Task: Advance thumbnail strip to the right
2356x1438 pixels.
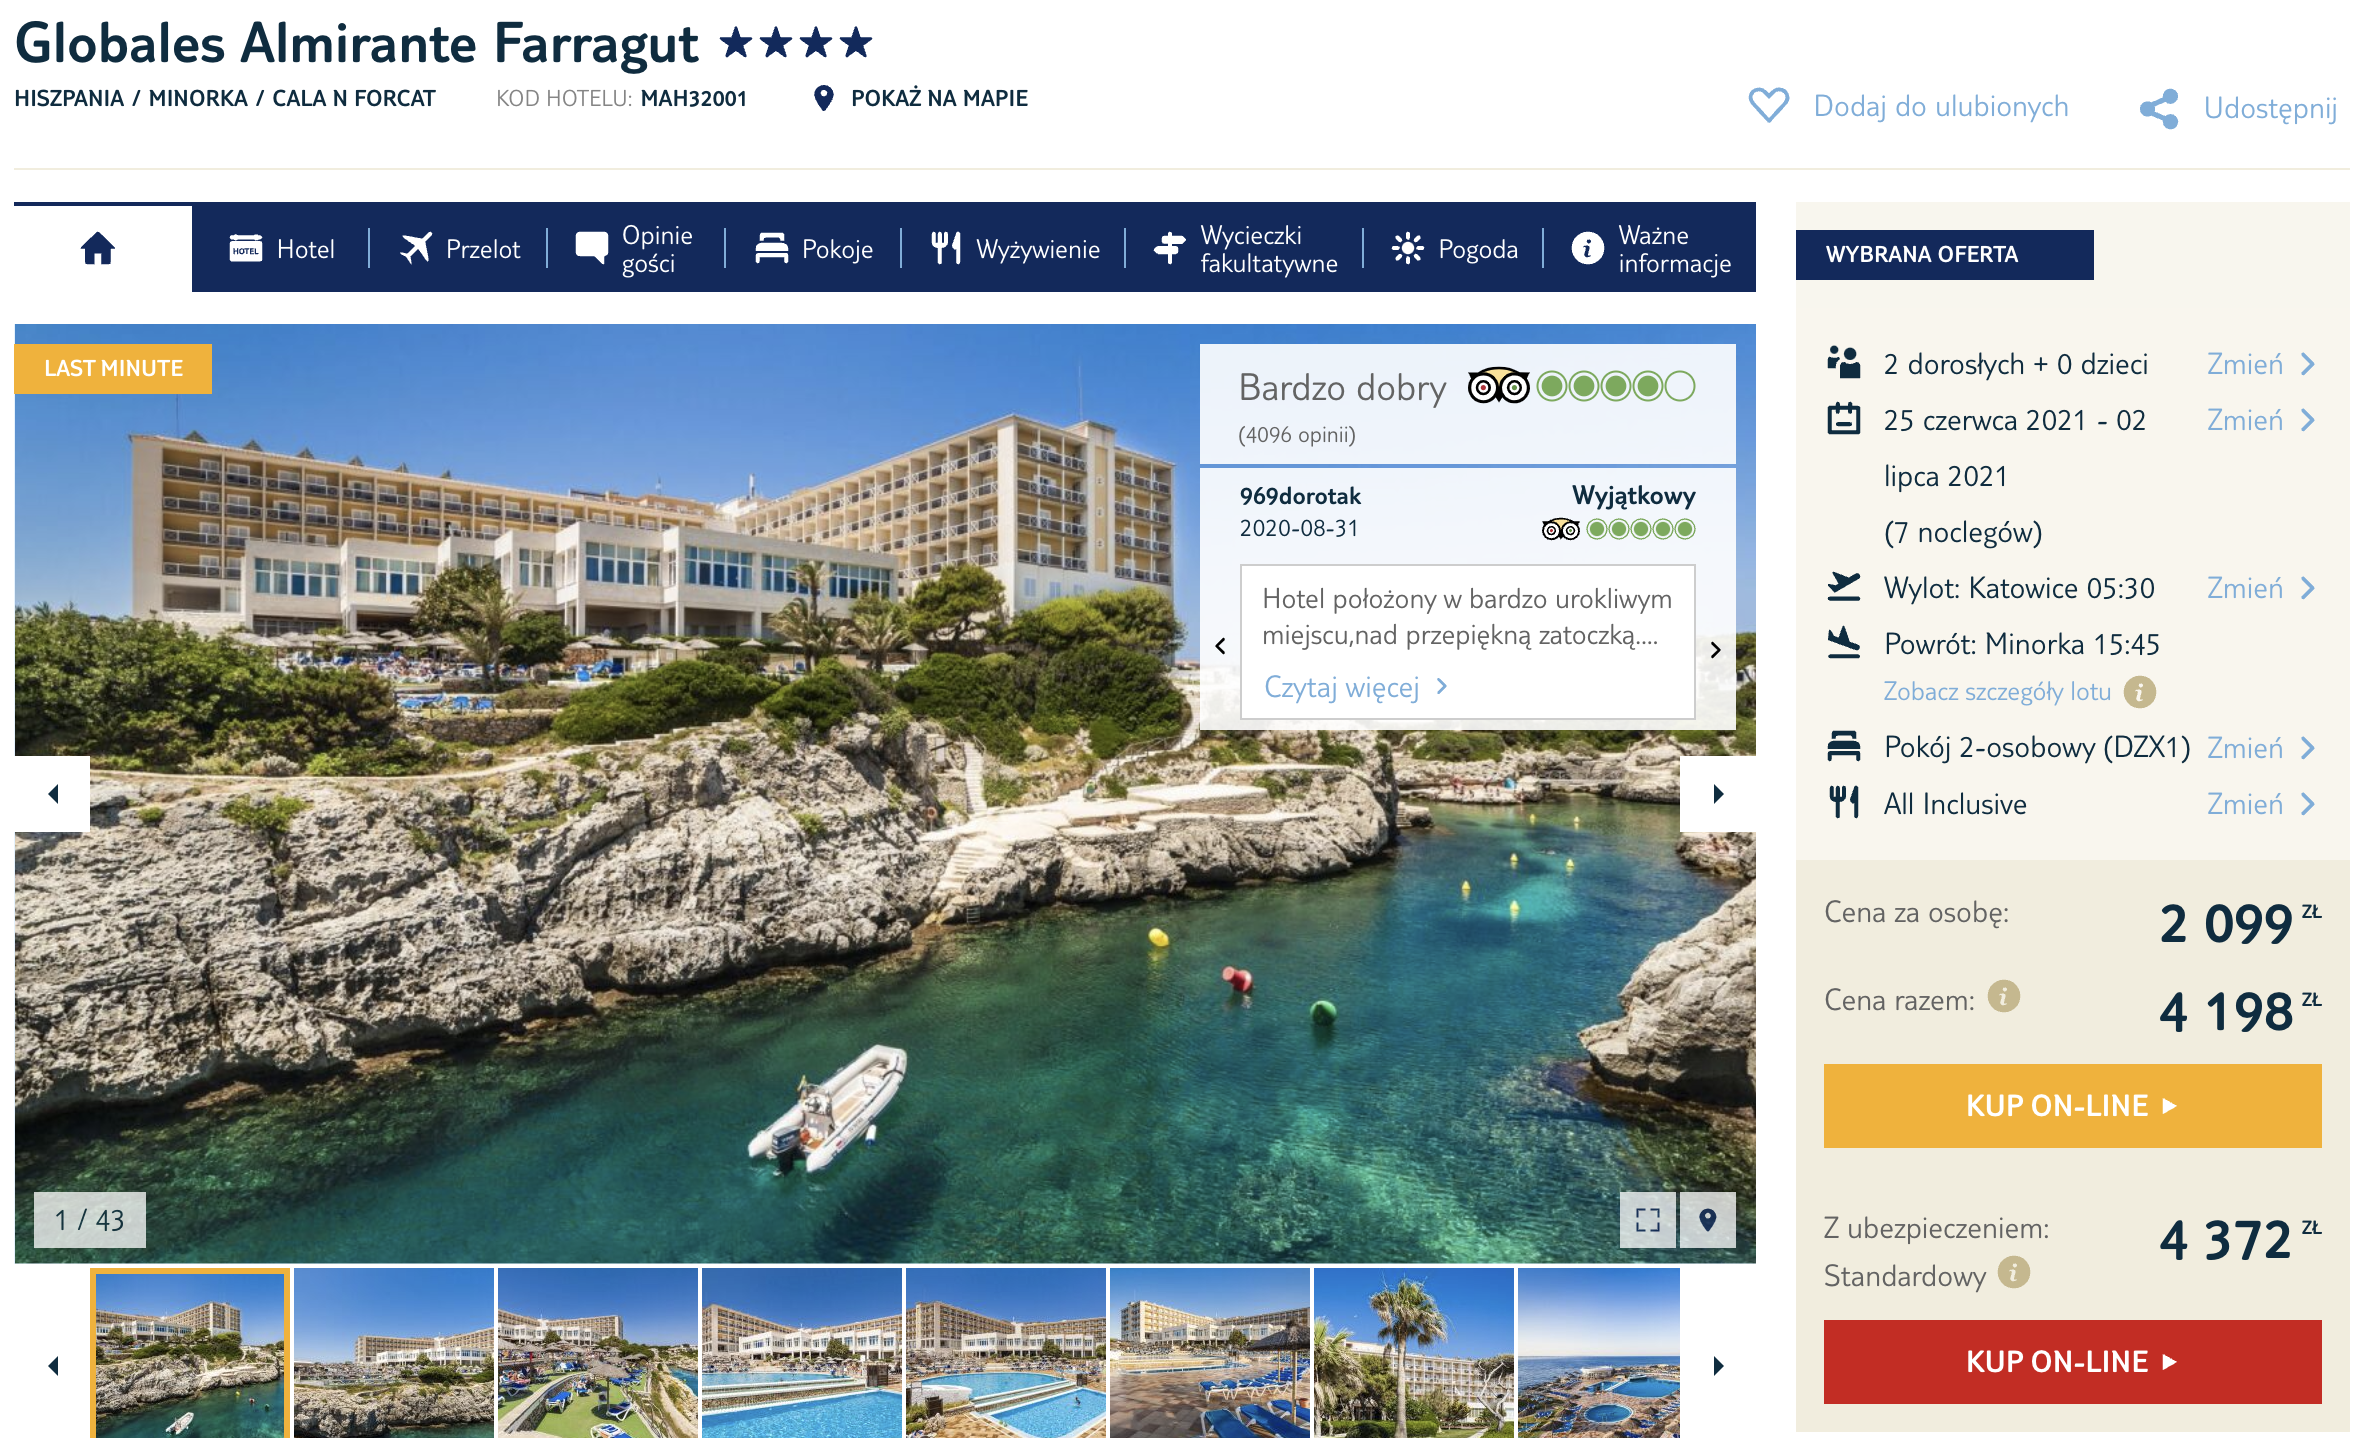Action: pos(1718,1366)
